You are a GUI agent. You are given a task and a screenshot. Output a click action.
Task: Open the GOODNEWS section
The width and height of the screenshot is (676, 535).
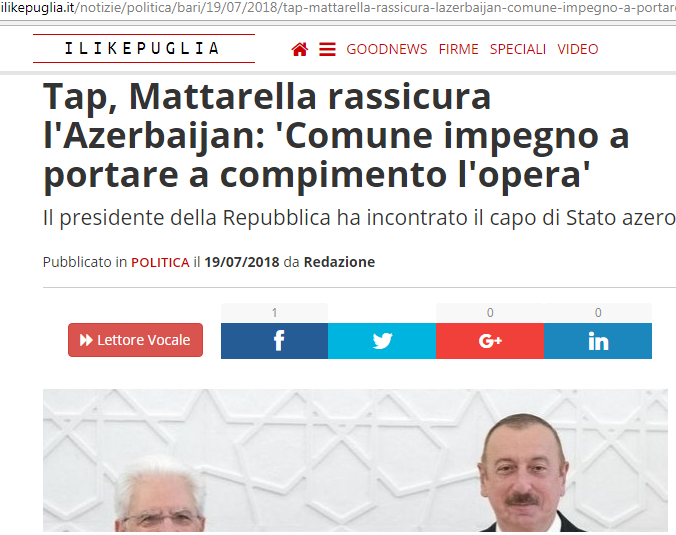point(387,49)
